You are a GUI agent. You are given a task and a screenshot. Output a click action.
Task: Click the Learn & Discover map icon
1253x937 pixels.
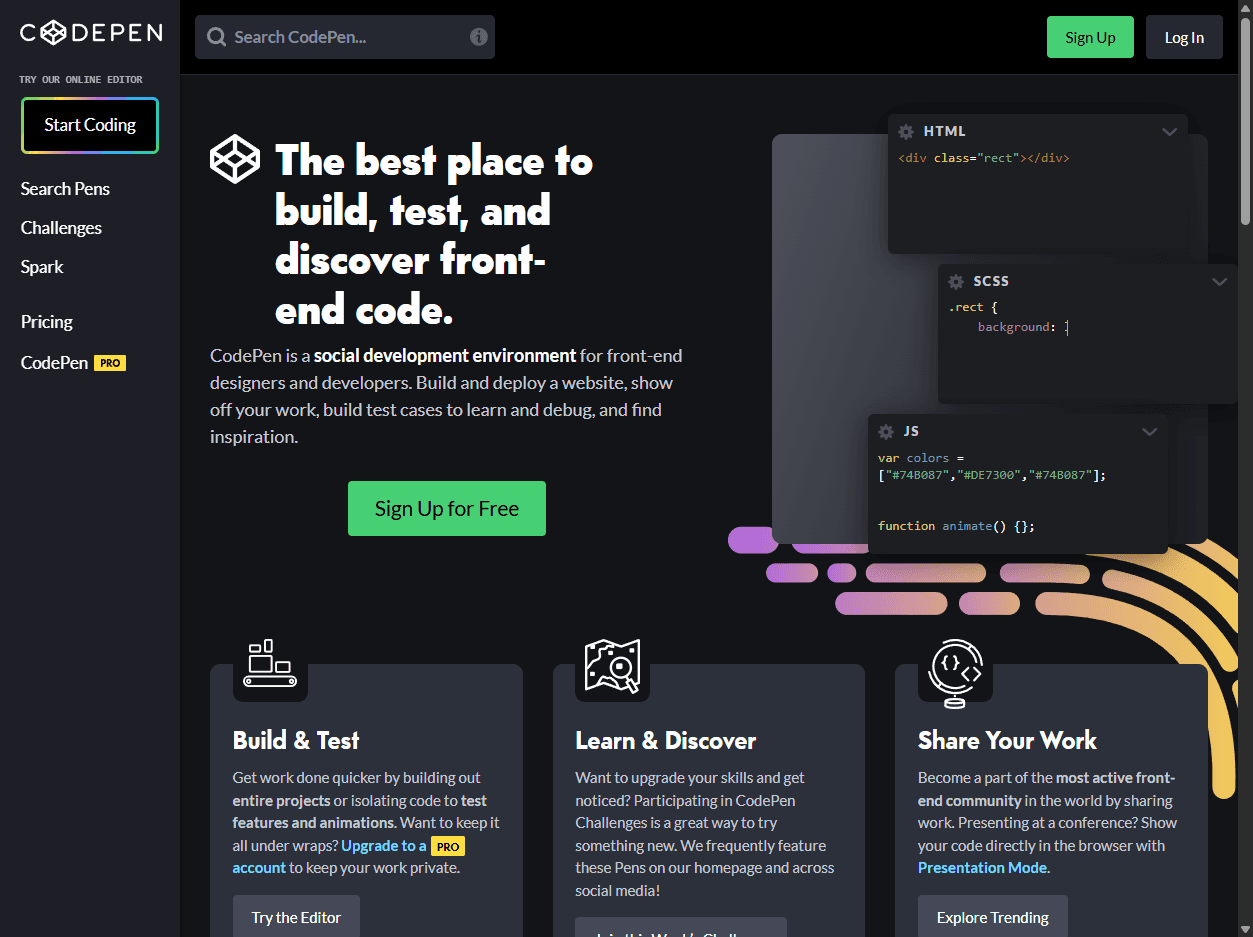click(612, 666)
